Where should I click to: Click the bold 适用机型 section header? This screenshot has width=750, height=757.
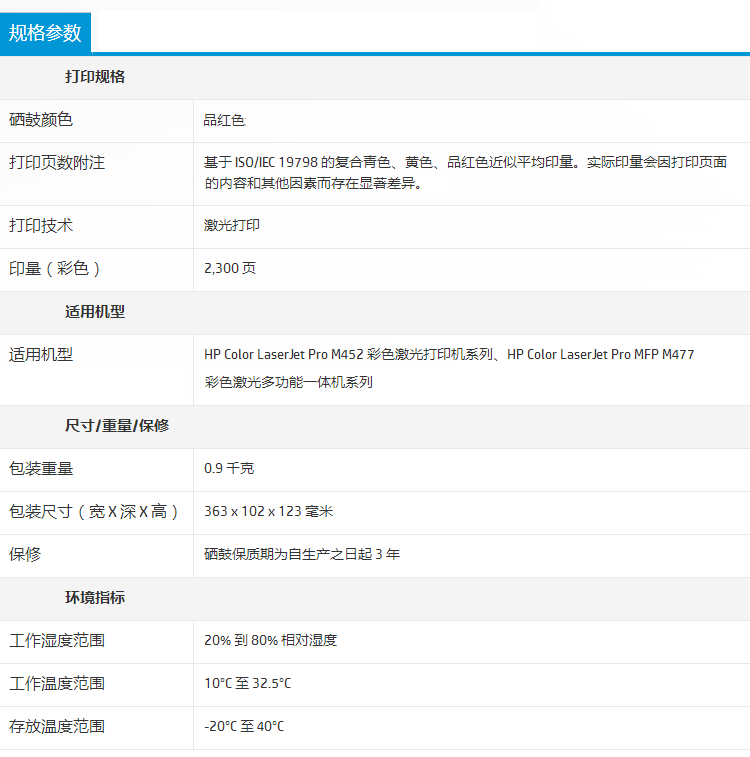click(x=95, y=312)
